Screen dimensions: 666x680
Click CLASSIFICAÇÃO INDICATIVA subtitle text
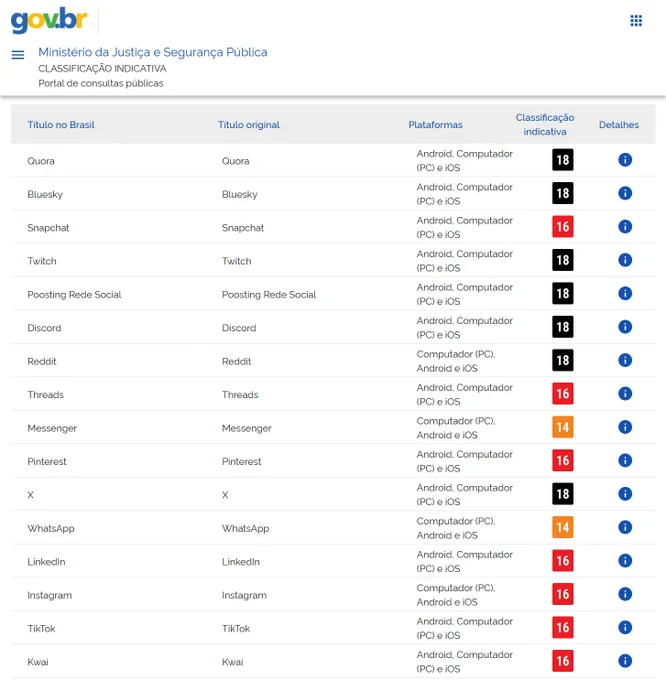point(102,69)
